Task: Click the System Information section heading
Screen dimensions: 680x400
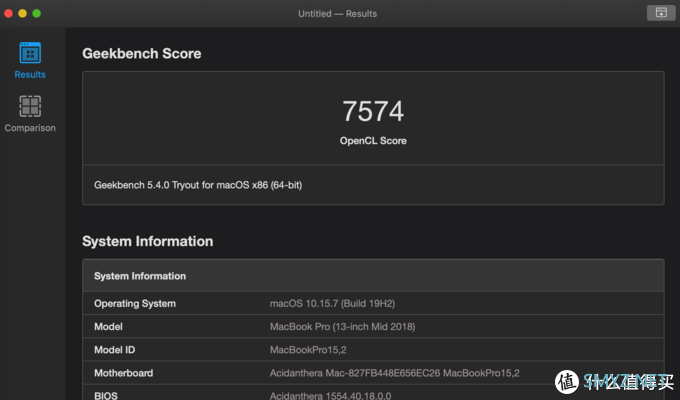Action: click(x=147, y=241)
